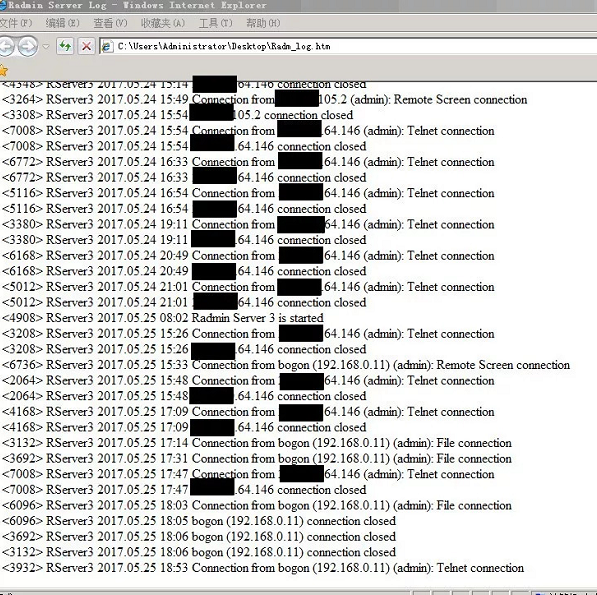Select the <3308> 15:54 105.2 connection closed line
This screenshot has height=595, width=597.
[177, 115]
